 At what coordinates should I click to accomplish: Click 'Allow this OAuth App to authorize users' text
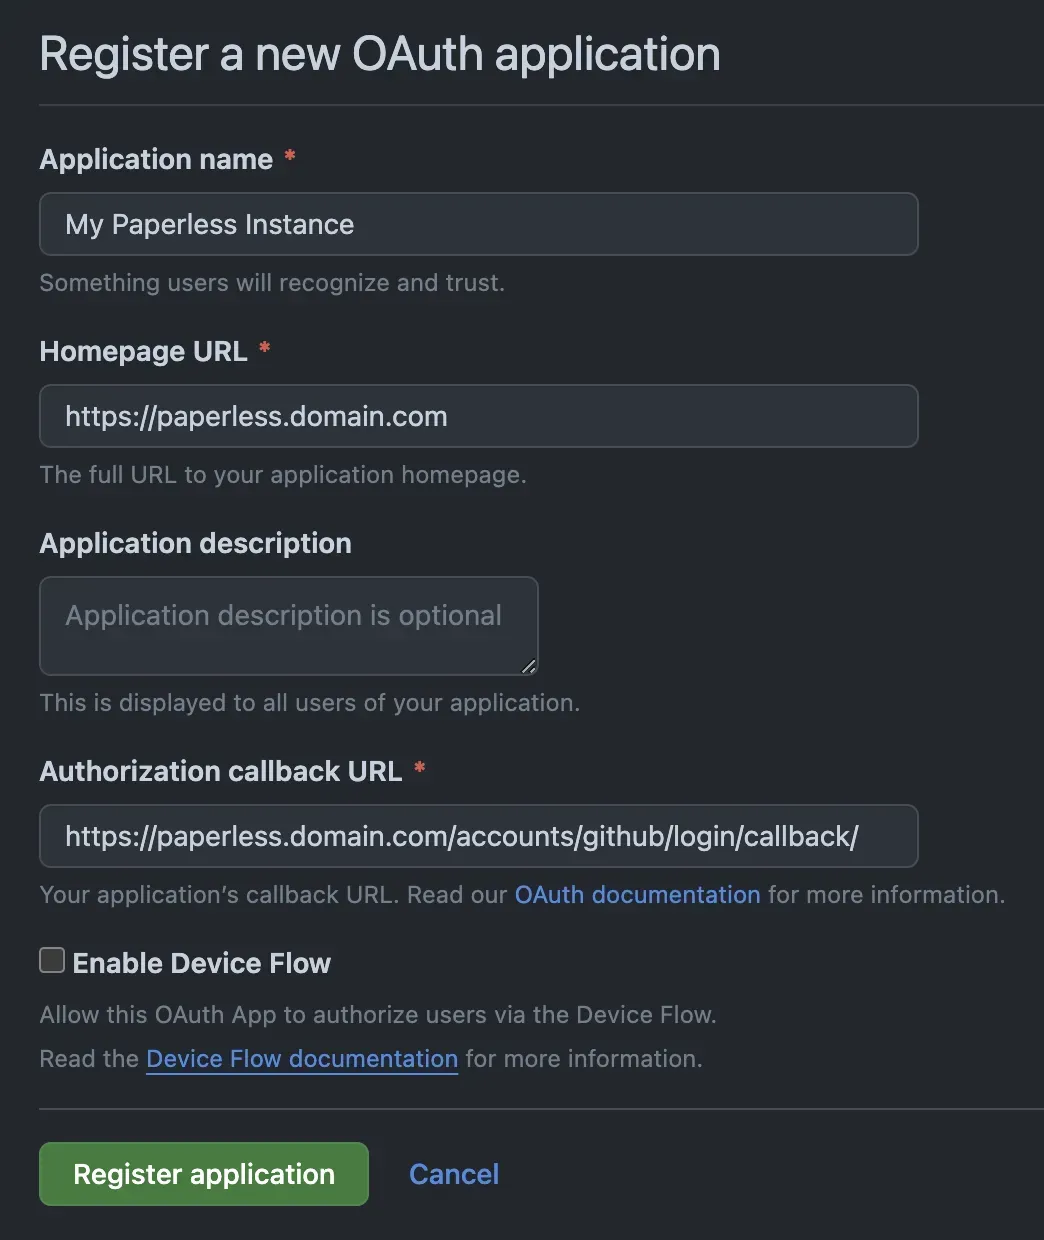pyautogui.click(x=378, y=1015)
